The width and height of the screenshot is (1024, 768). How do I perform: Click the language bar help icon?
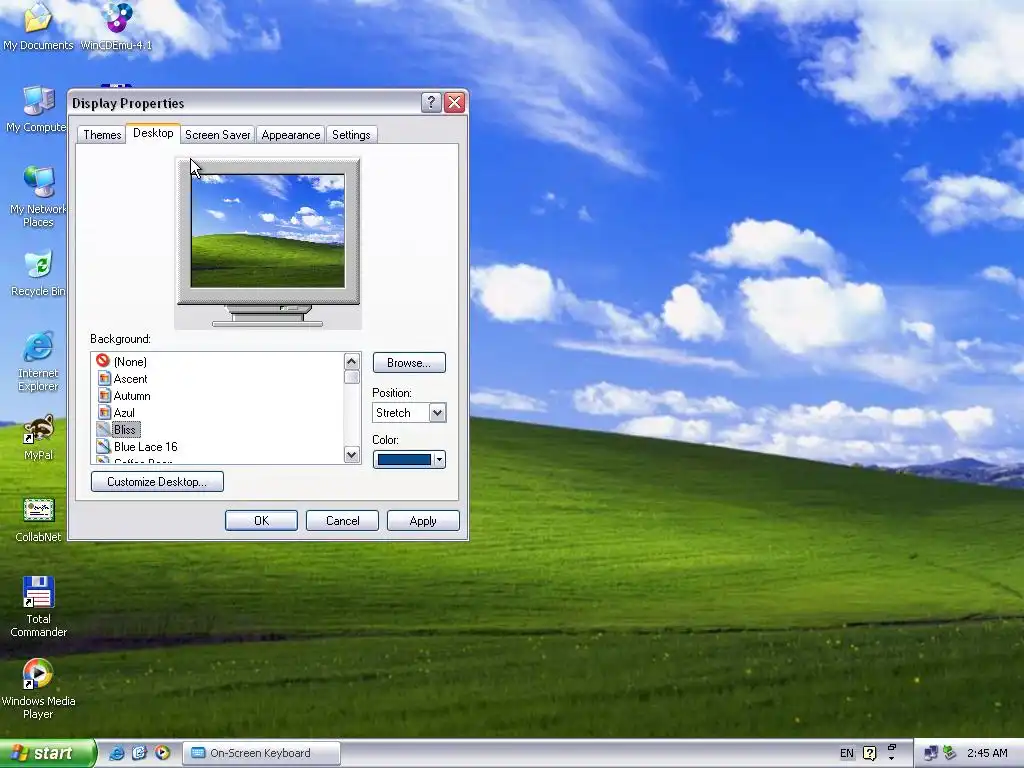click(869, 753)
